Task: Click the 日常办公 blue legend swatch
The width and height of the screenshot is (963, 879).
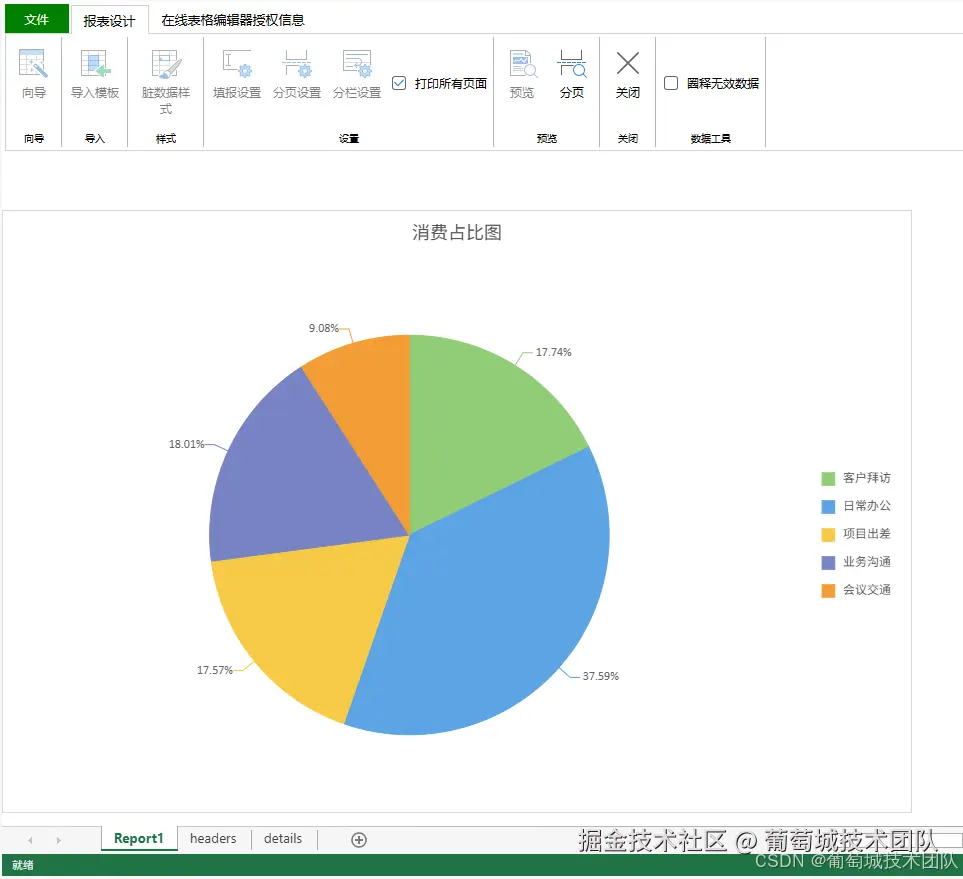Action: pos(828,507)
